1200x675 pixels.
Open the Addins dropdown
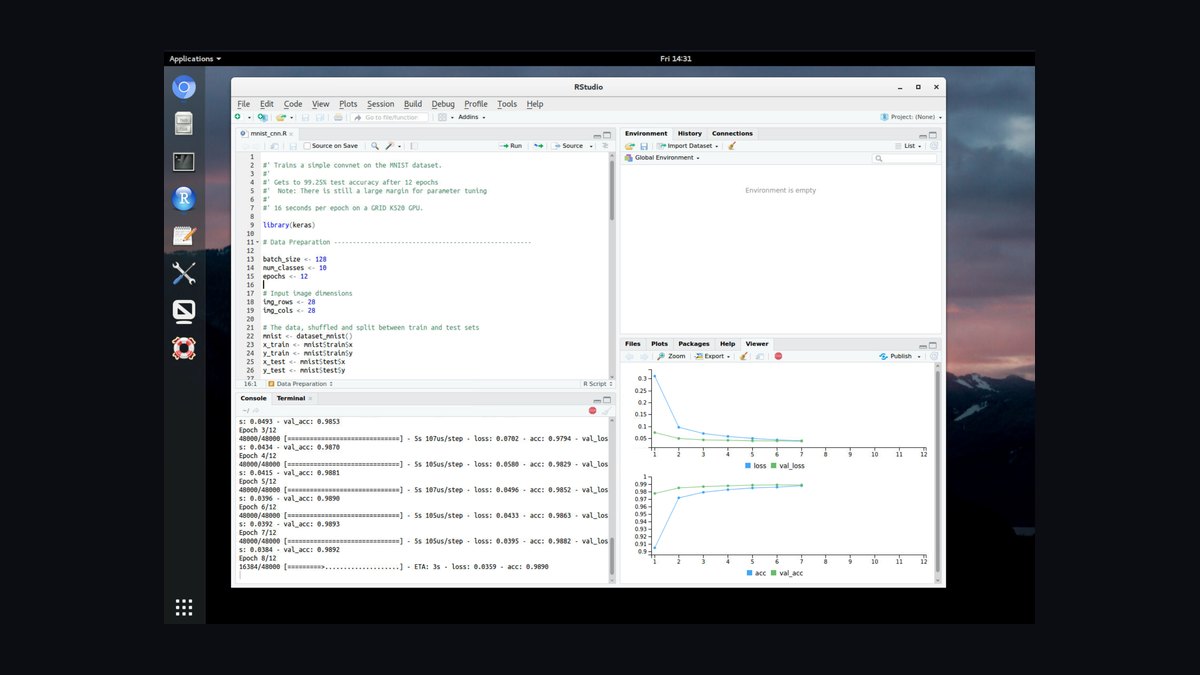[x=472, y=117]
